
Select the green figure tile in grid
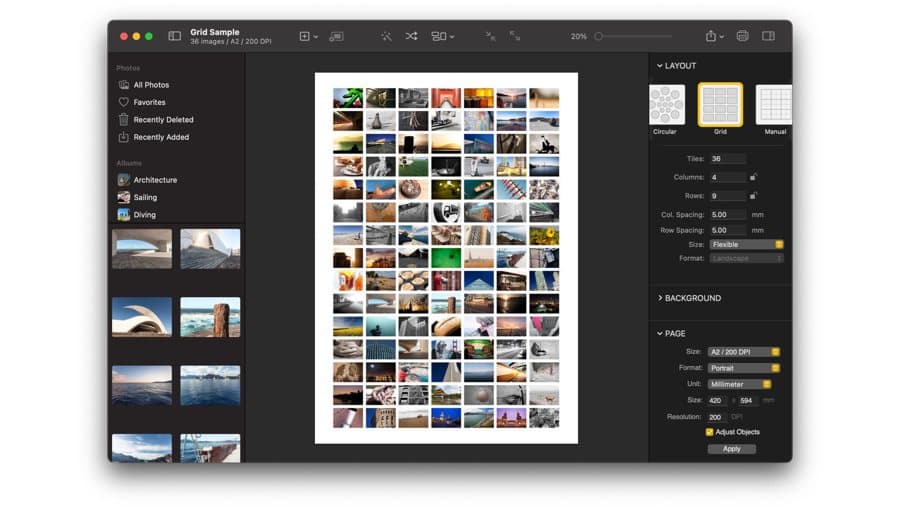pyautogui.click(x=348, y=98)
